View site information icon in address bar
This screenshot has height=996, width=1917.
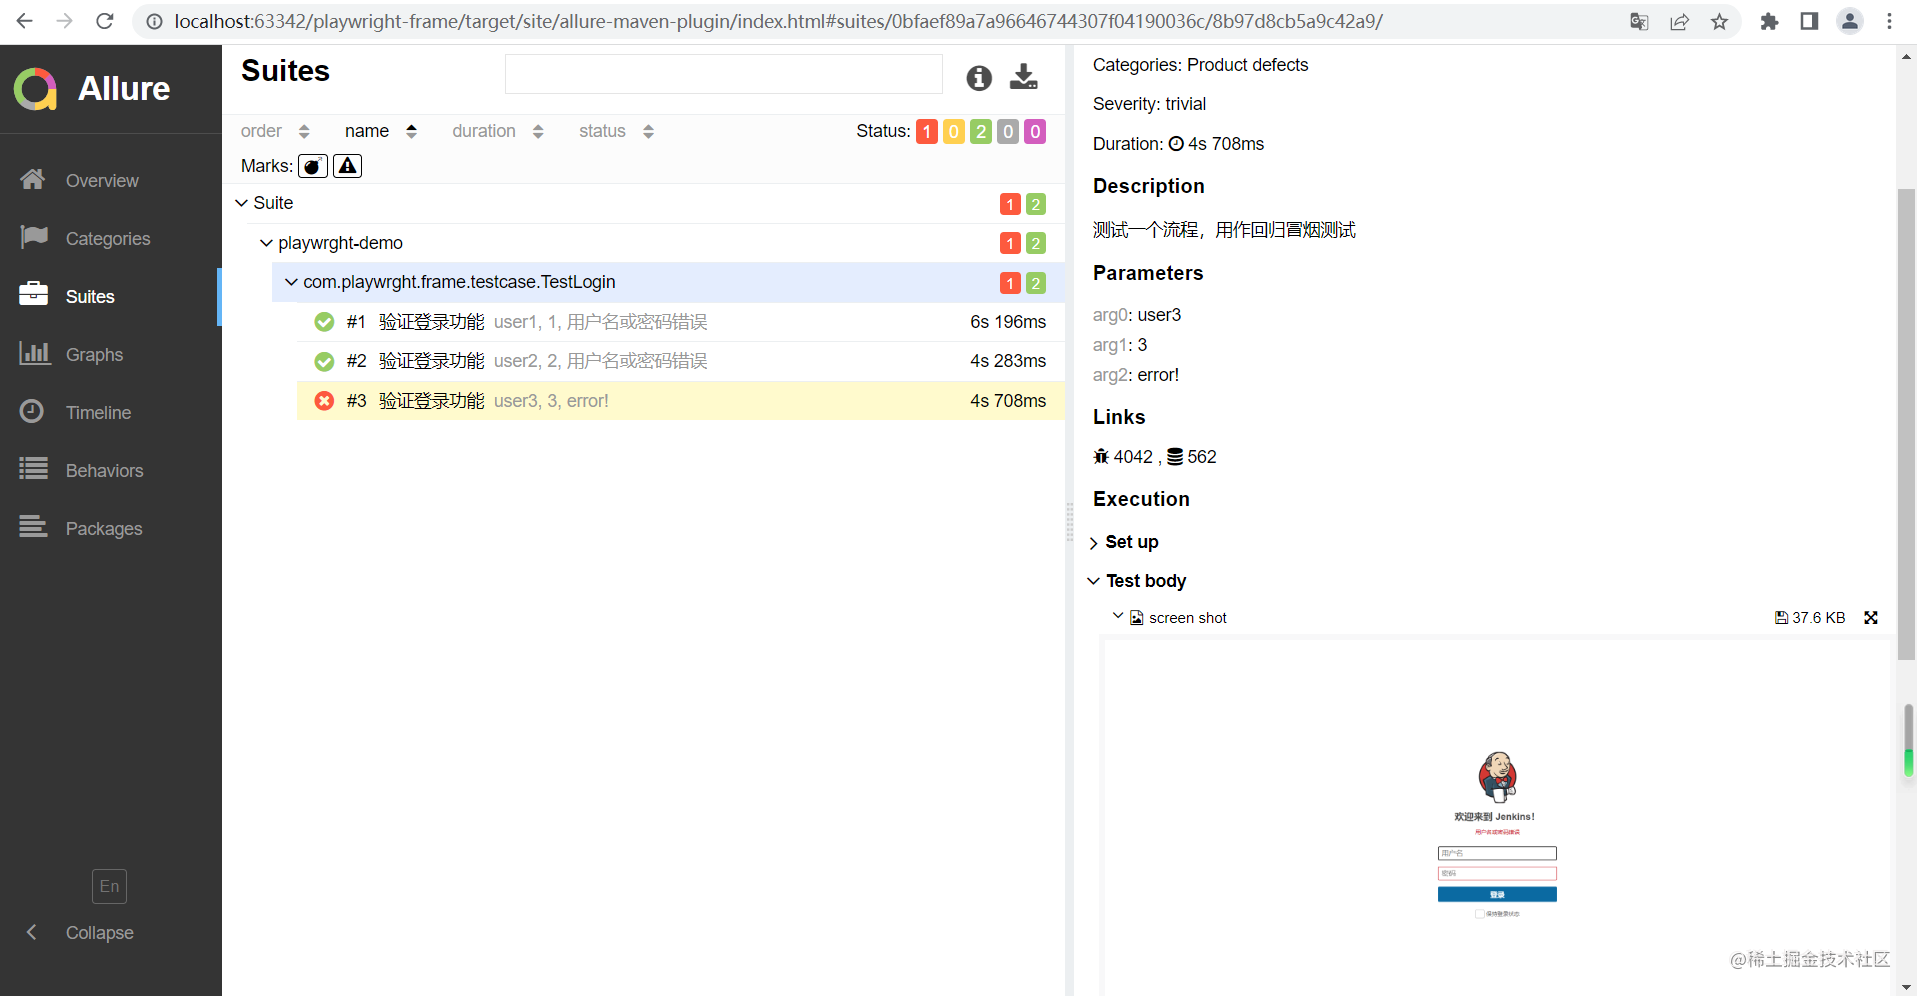[x=154, y=21]
